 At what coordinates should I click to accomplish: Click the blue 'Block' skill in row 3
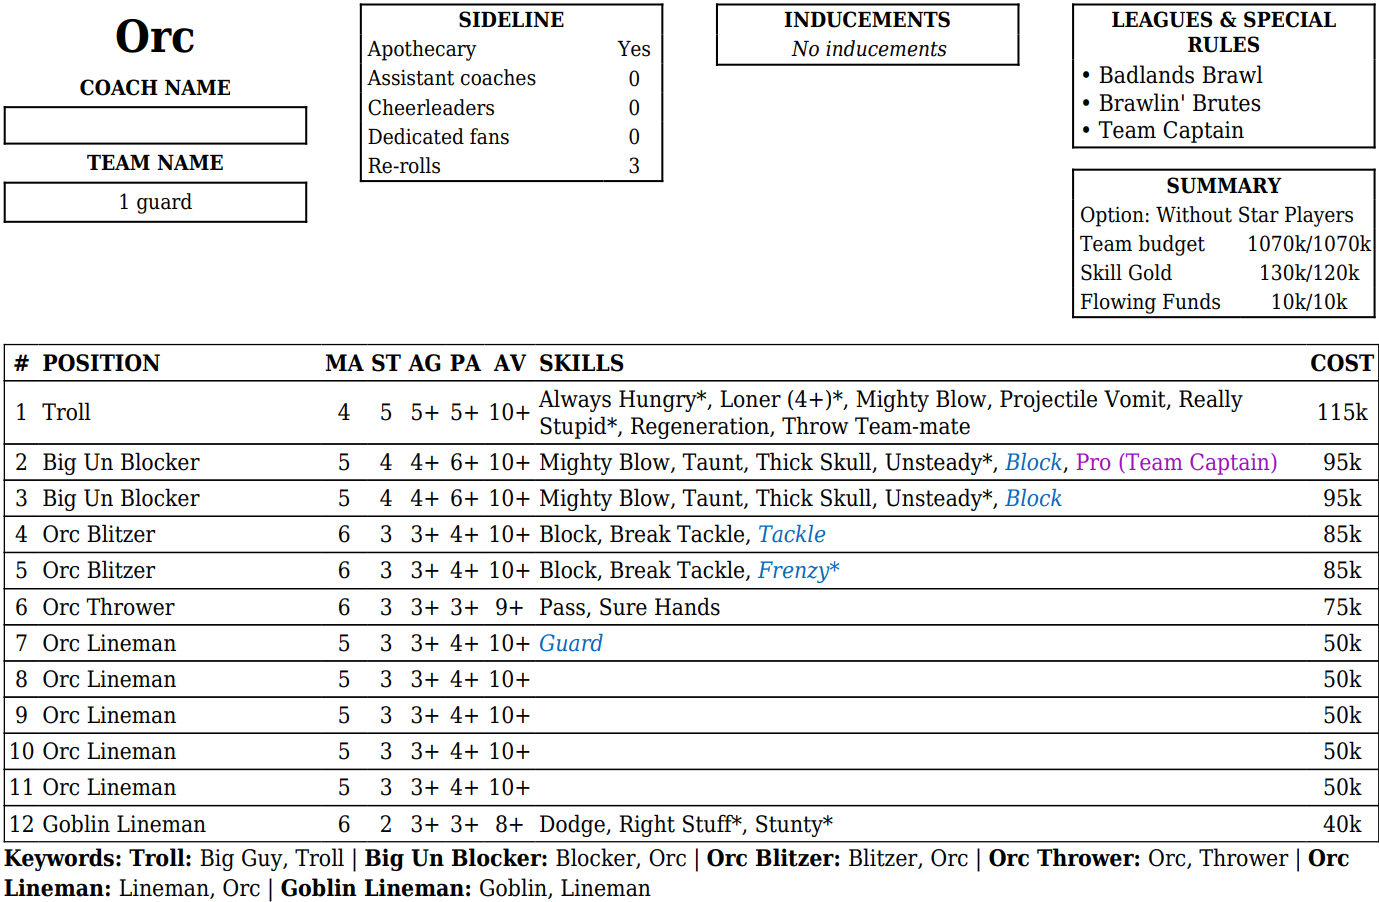[1033, 498]
